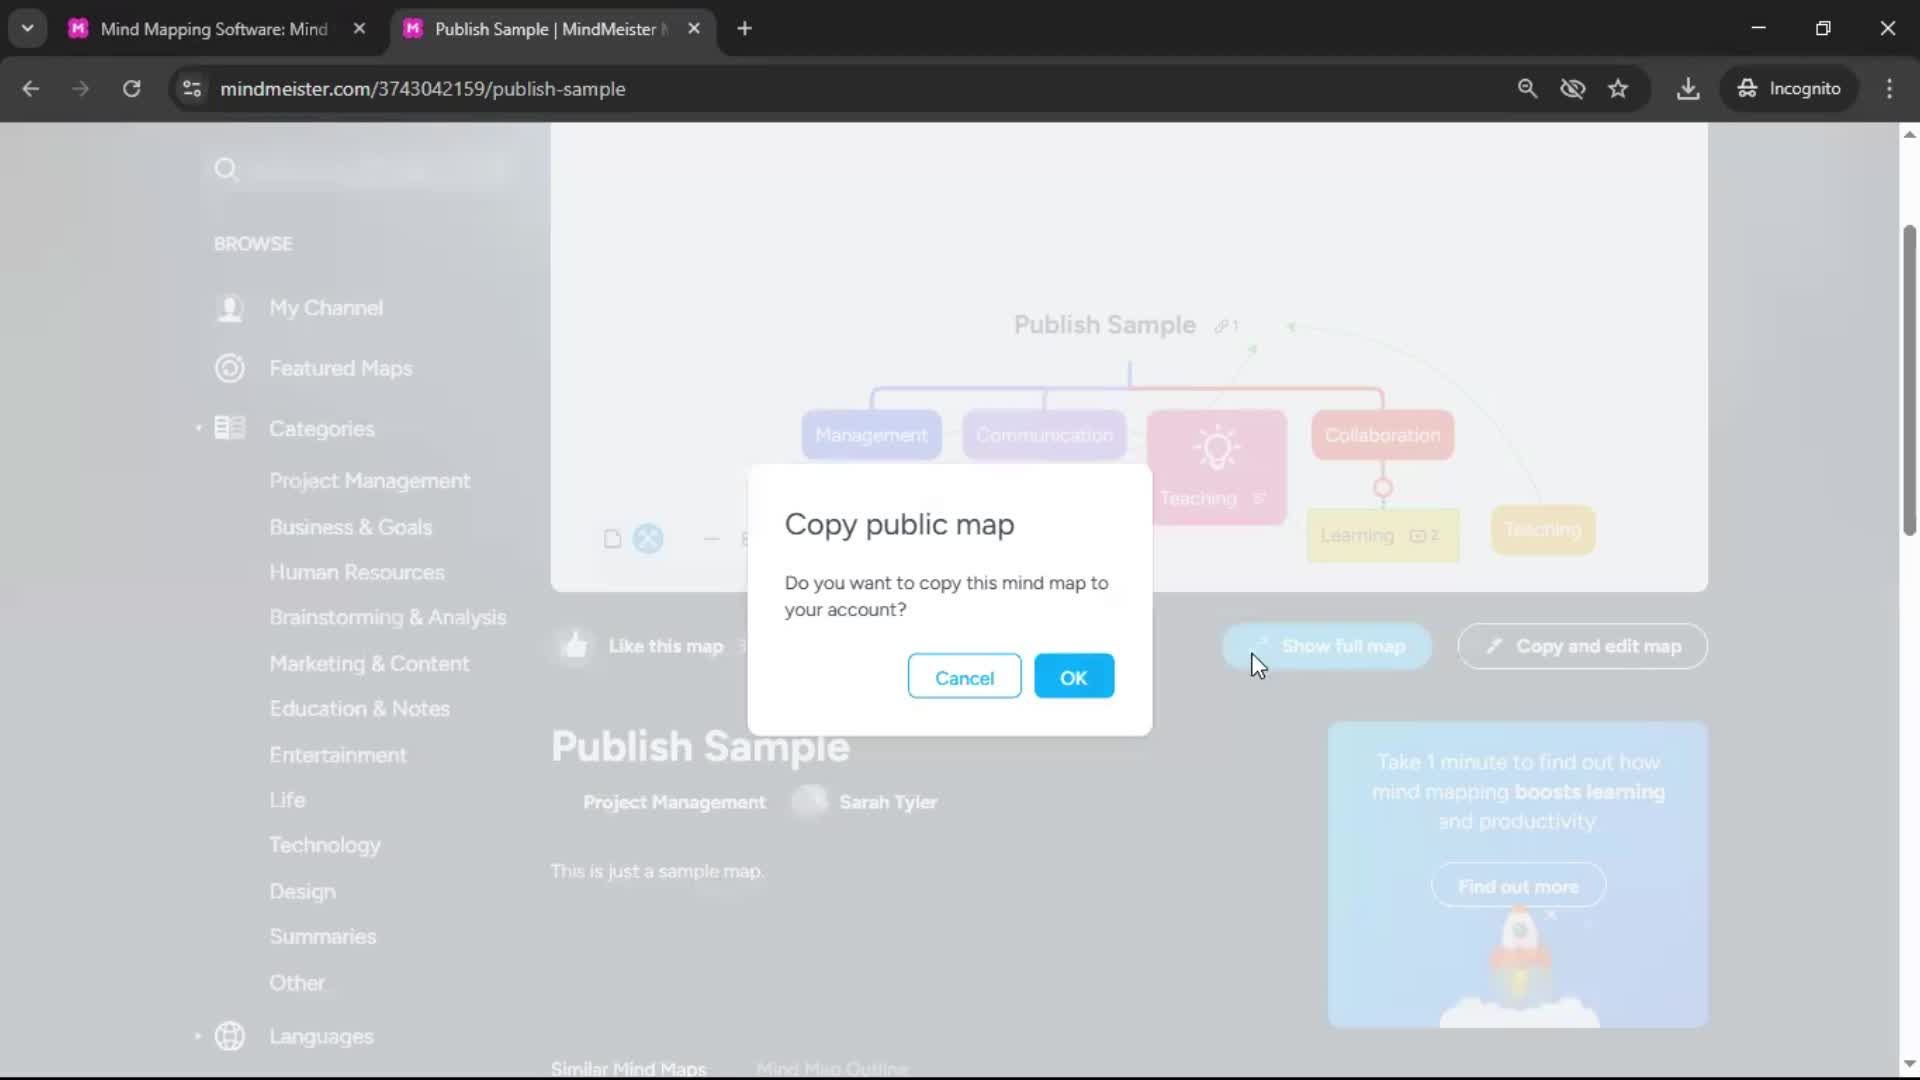Viewport: 1920px width, 1080px height.
Task: Click Sarah Tyler's avatar image
Action: click(x=809, y=802)
